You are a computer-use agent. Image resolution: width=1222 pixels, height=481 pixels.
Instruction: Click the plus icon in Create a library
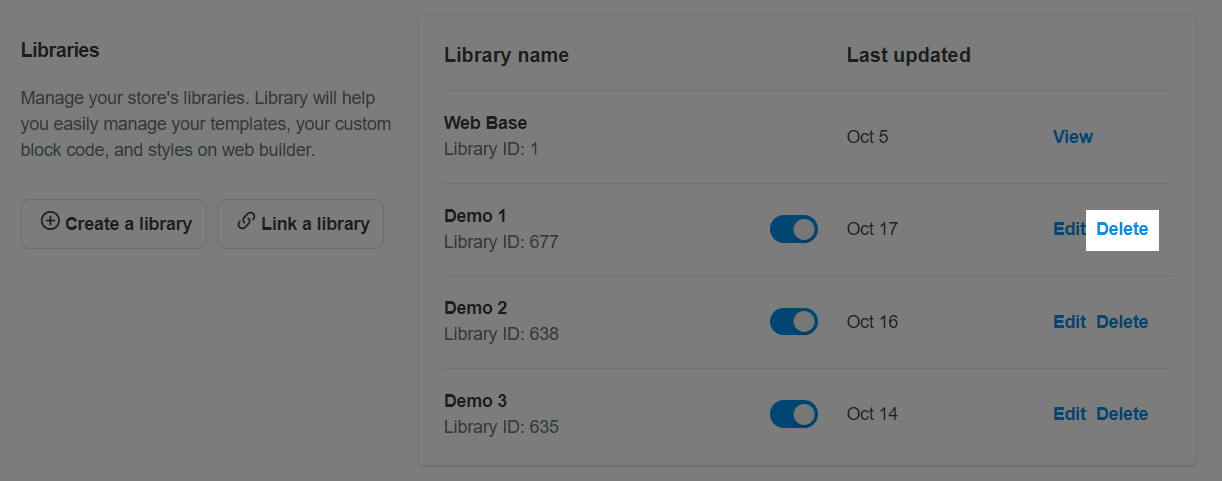[x=50, y=222]
